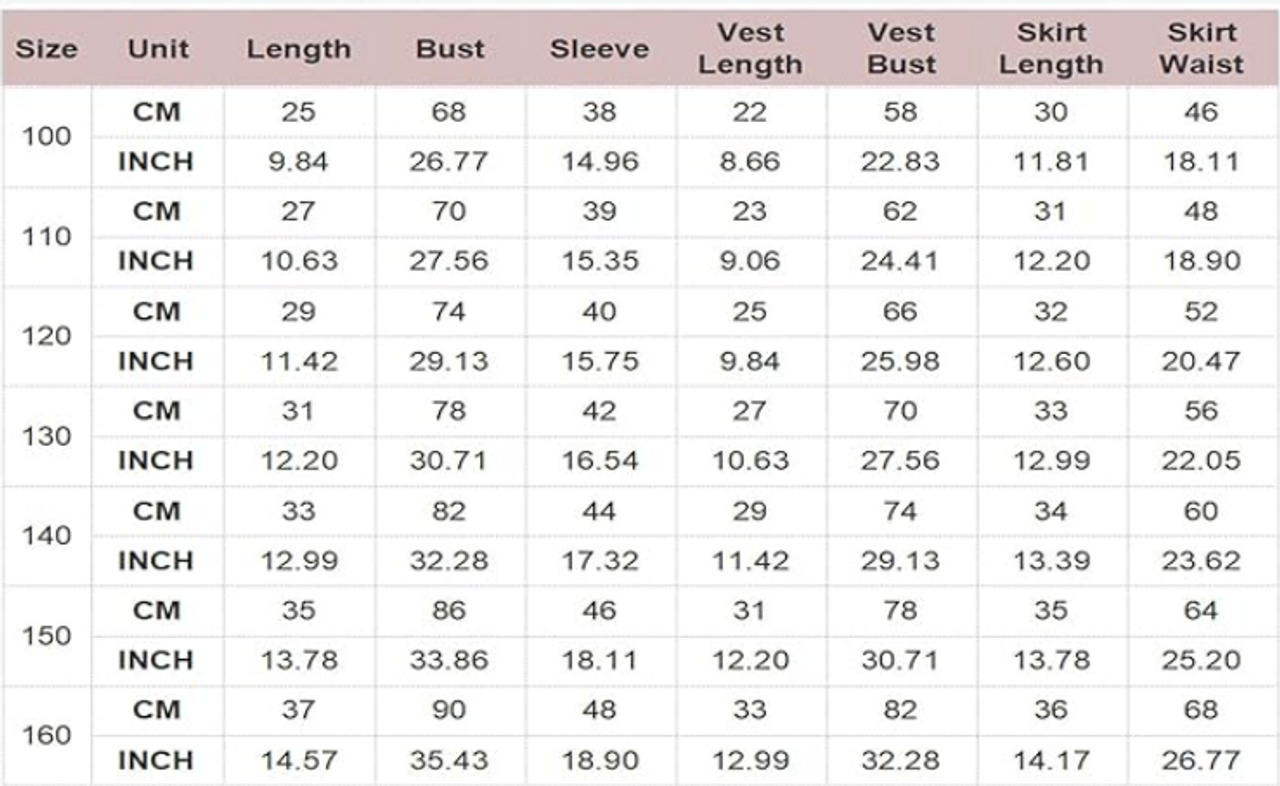This screenshot has height=786, width=1280.
Task: Click the Size column header
Action: click(47, 48)
